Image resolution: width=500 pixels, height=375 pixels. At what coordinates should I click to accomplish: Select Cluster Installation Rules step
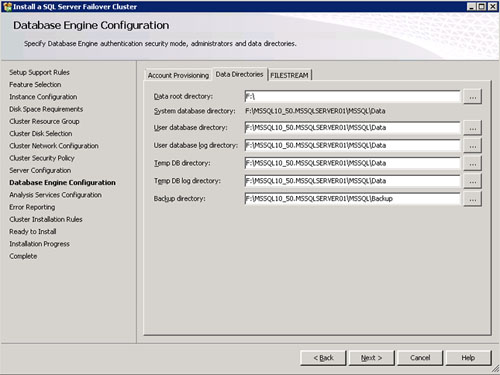46,219
